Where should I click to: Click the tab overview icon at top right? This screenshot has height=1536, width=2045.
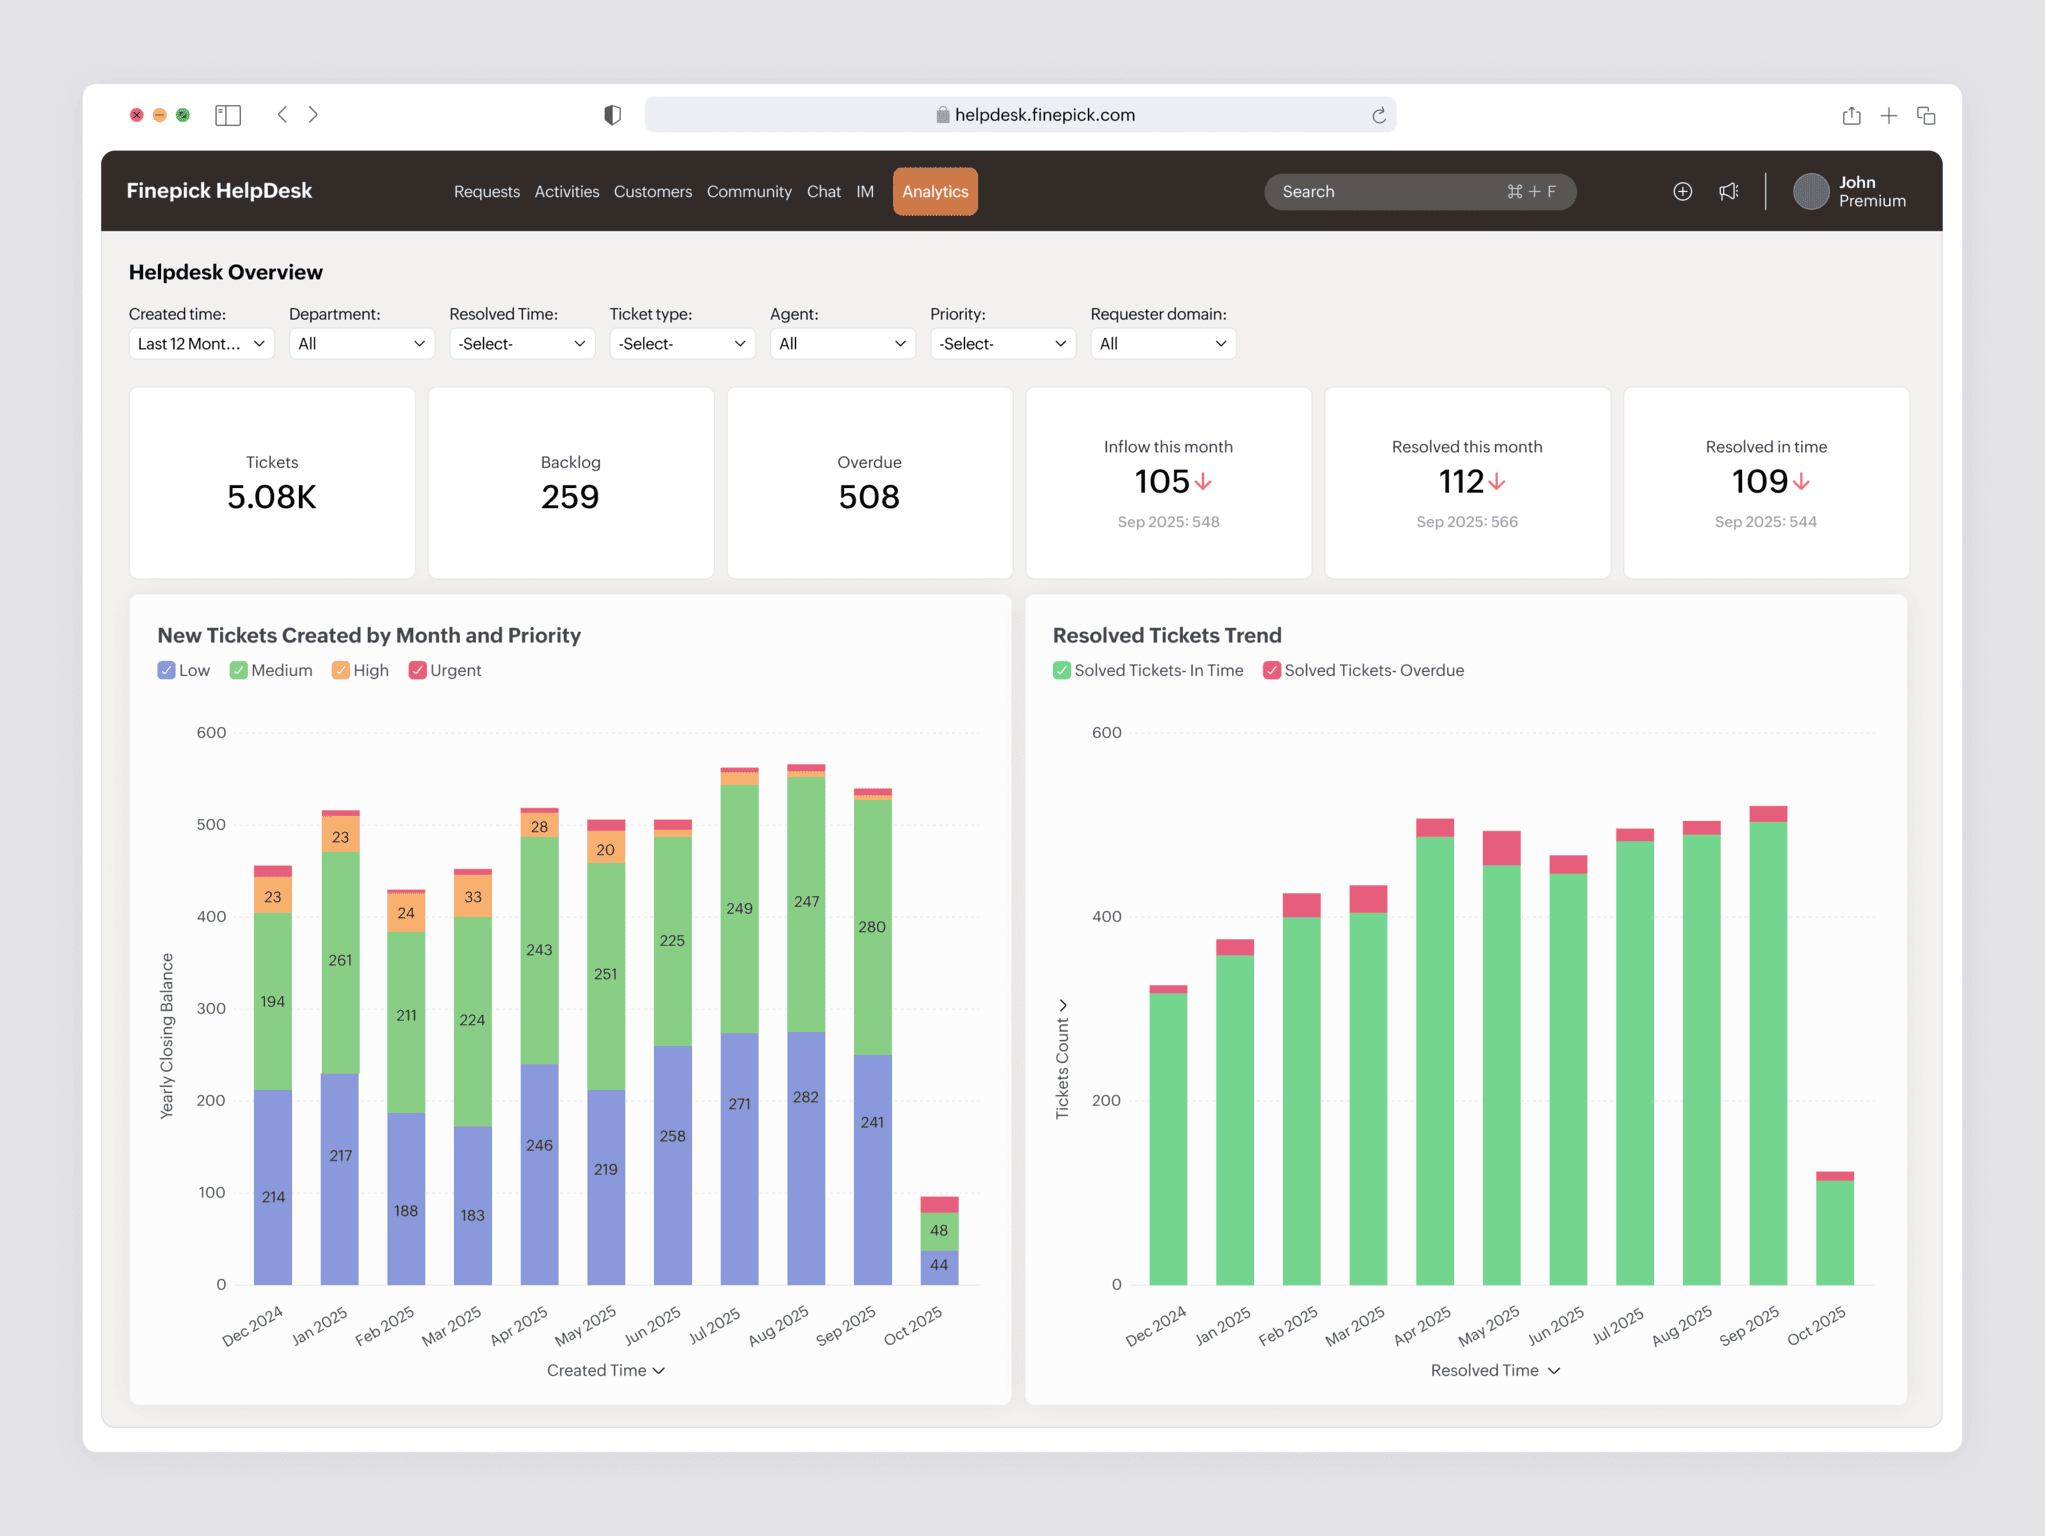coord(1927,115)
